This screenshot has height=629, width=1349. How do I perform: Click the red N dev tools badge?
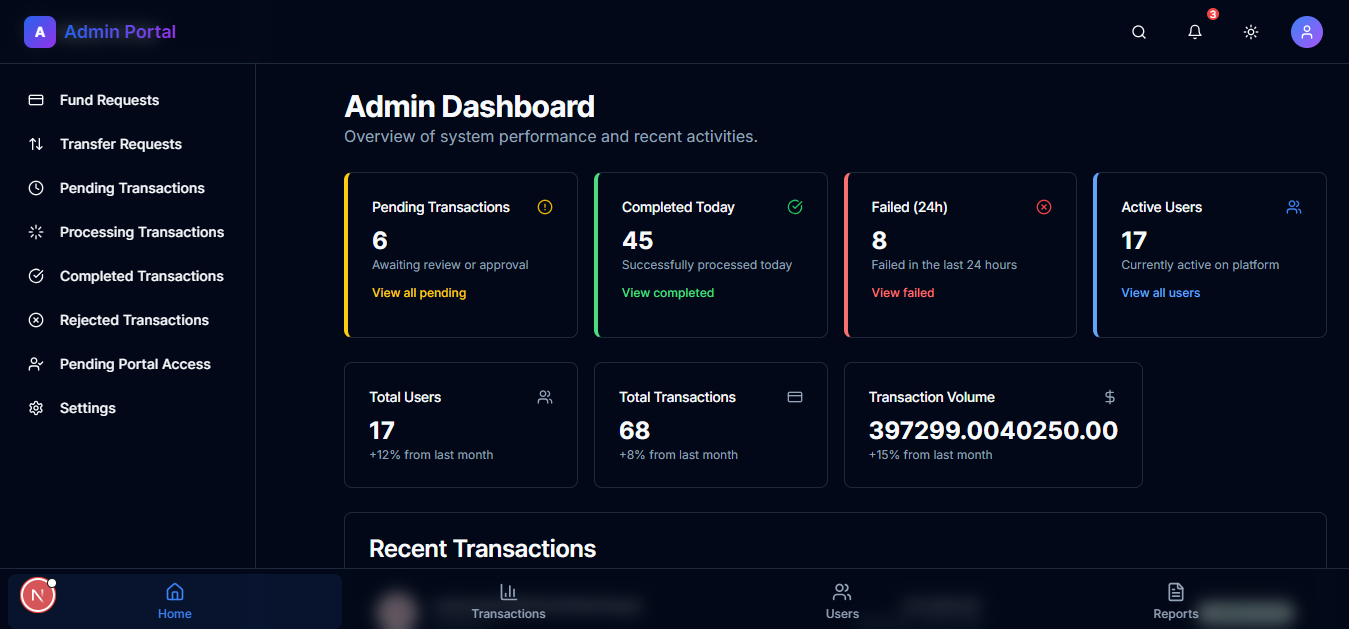click(38, 596)
